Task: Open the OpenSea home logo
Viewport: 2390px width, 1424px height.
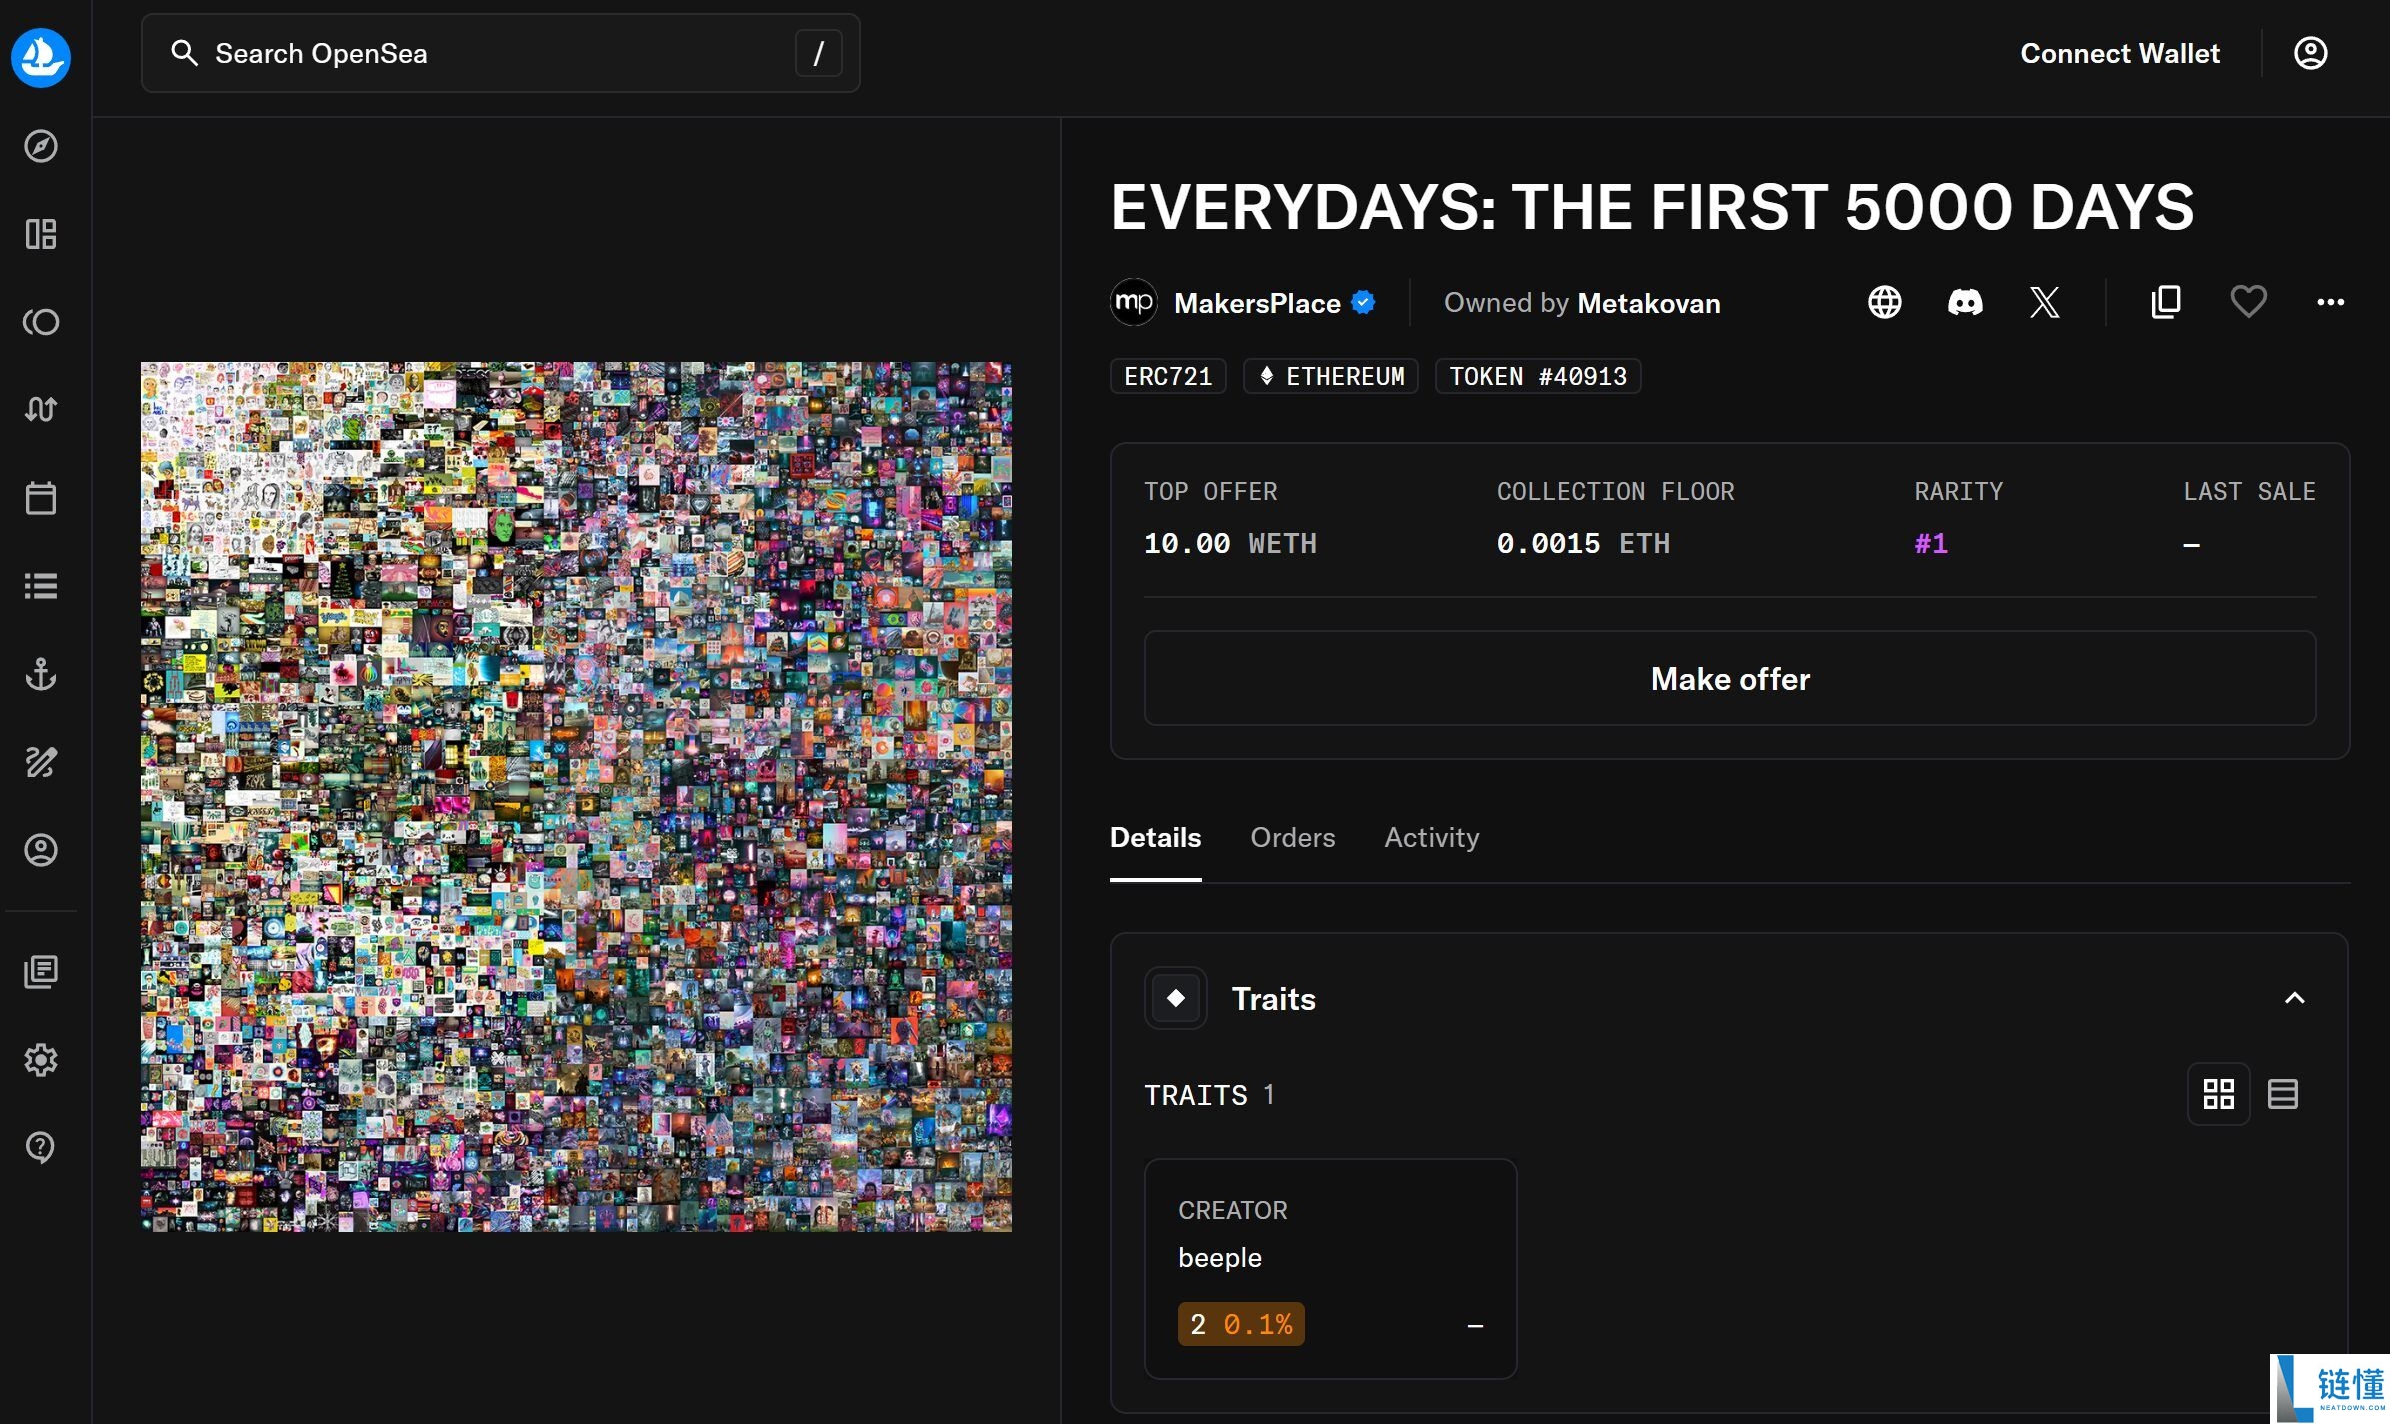Action: click(41, 57)
